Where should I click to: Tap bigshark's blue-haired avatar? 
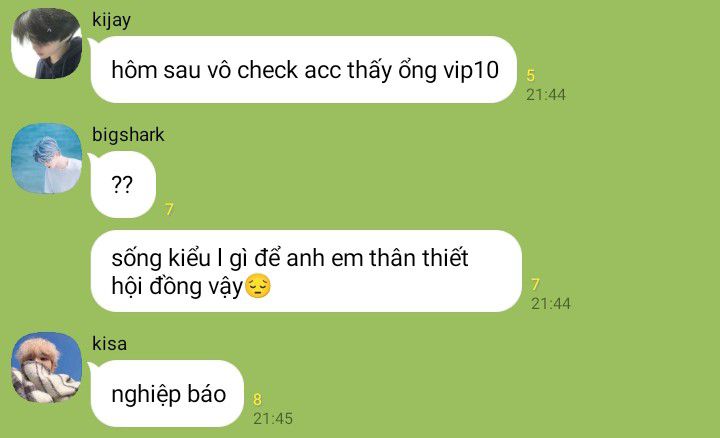[46, 158]
